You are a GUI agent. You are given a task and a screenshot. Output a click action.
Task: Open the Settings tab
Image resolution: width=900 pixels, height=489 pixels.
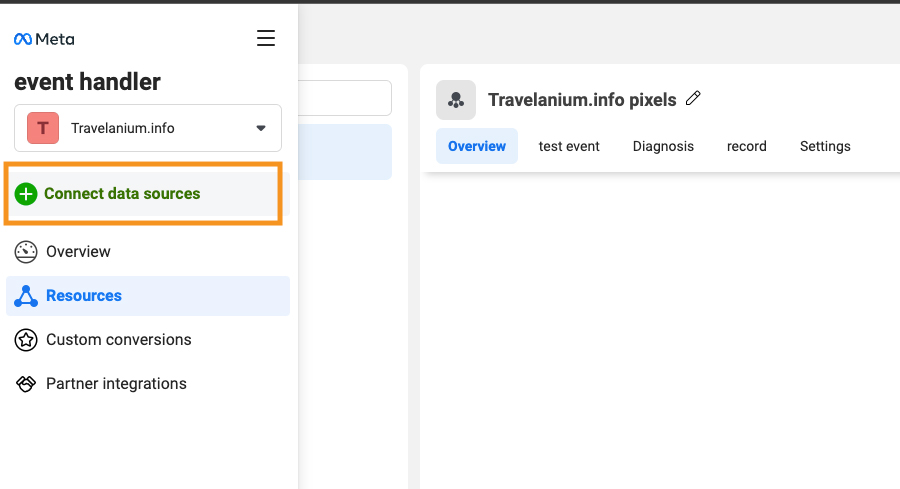click(x=825, y=146)
